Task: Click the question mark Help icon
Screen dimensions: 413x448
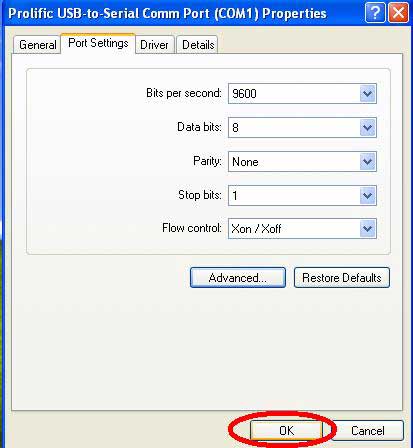Action: (375, 13)
